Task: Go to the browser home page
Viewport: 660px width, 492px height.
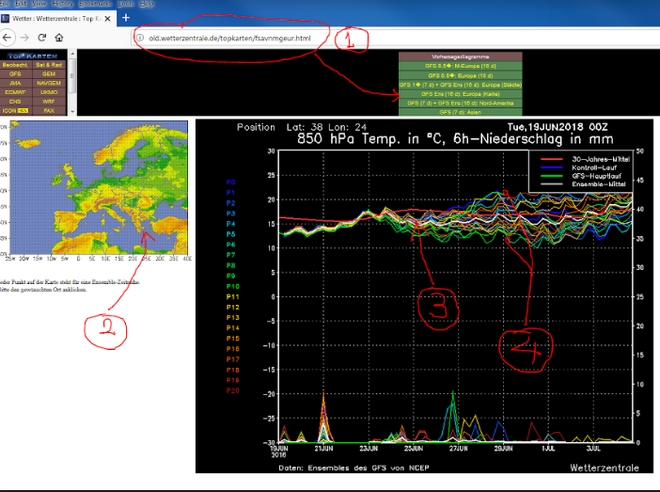Action: [x=59, y=38]
